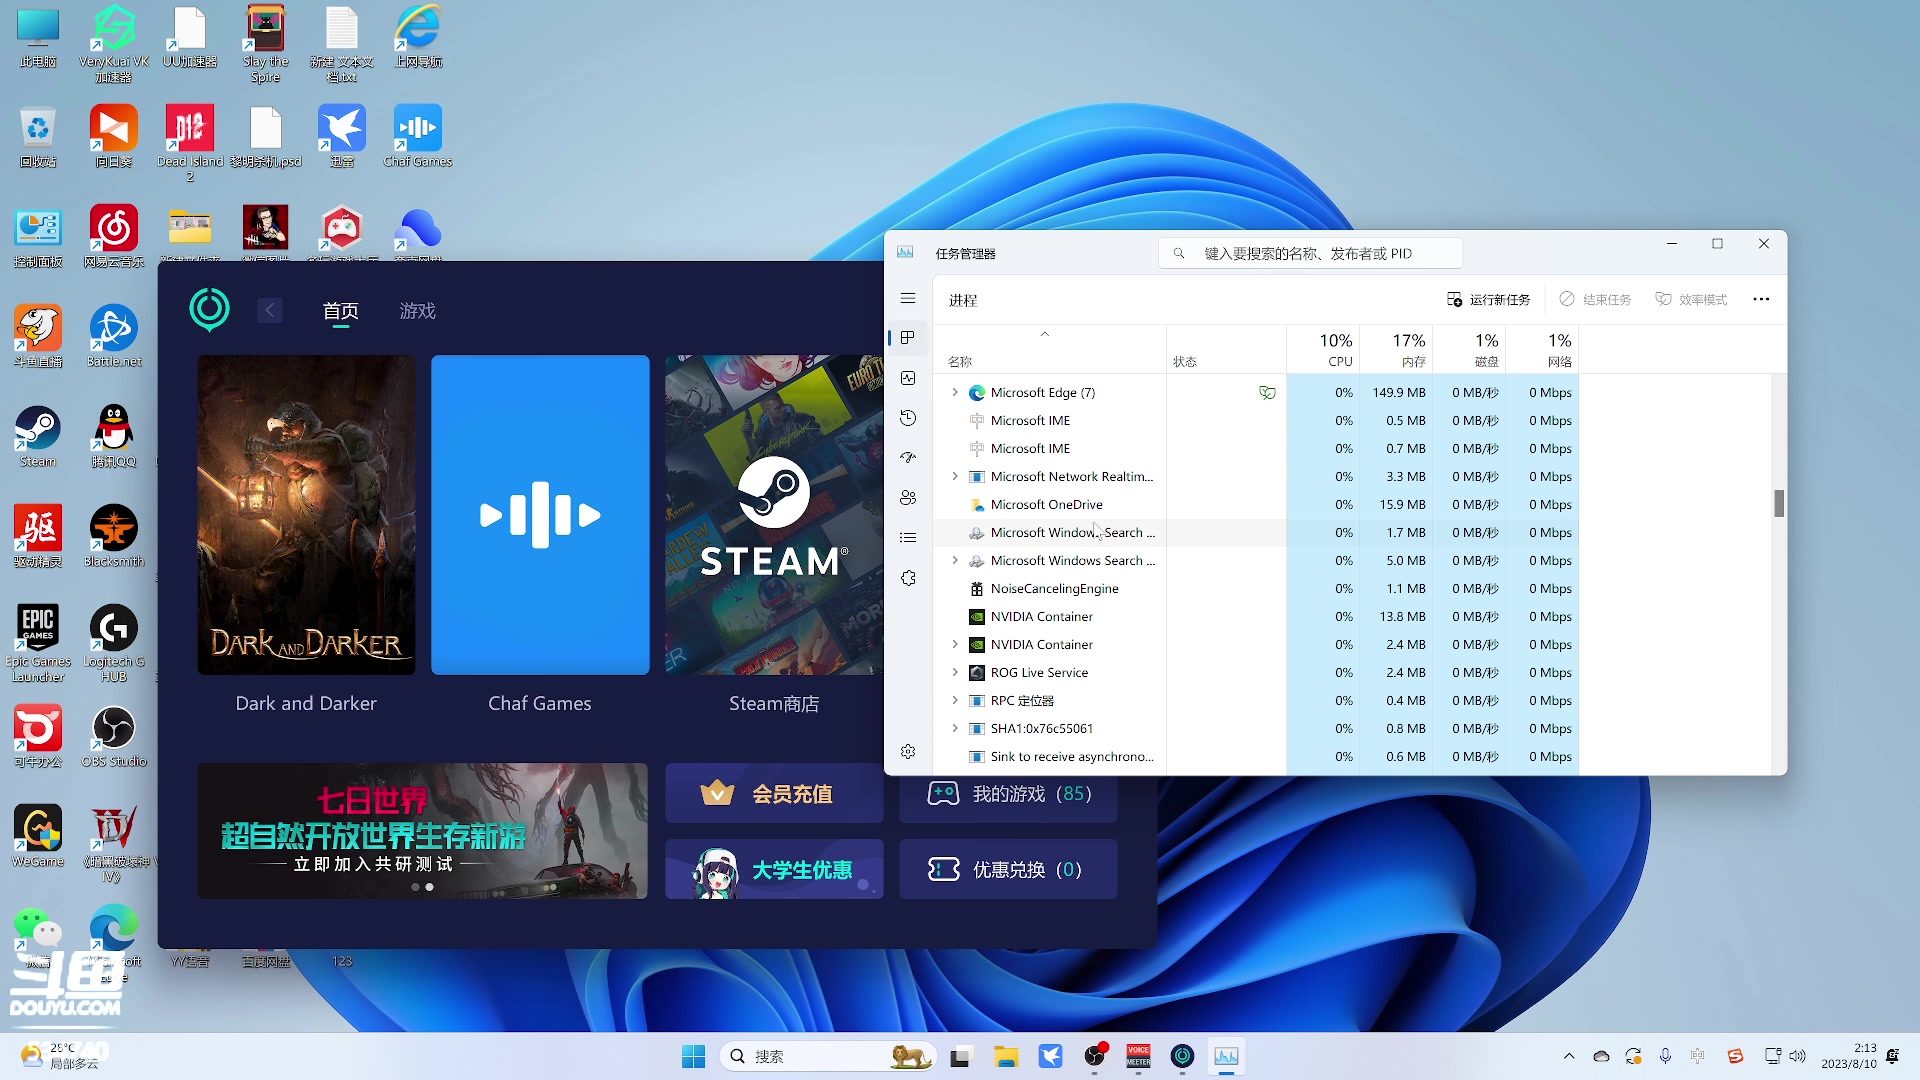Open File Explorer from the taskbar
Screen dimensions: 1920x1080
click(x=1006, y=1056)
